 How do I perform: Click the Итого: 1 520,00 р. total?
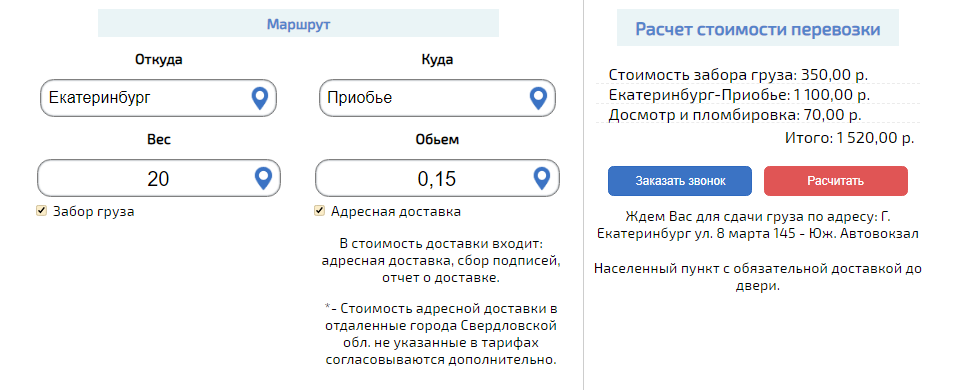tap(850, 138)
